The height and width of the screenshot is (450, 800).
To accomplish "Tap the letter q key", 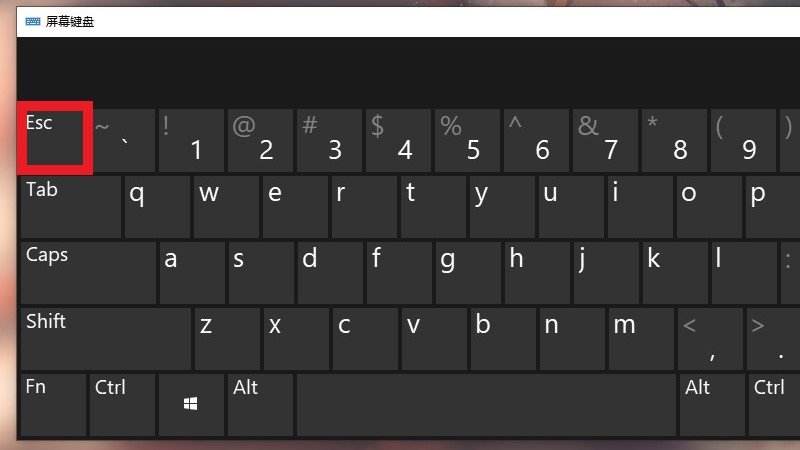I will 157,207.
